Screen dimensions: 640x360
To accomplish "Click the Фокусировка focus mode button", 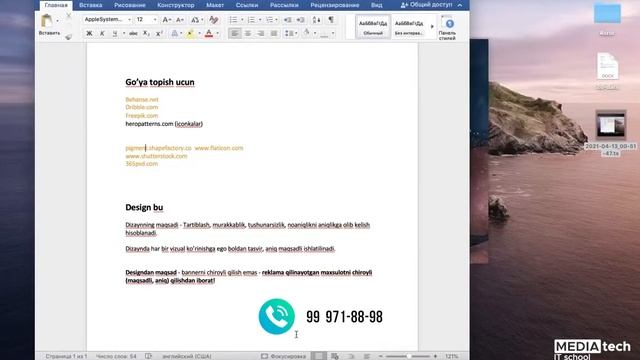I will [x=284, y=356].
